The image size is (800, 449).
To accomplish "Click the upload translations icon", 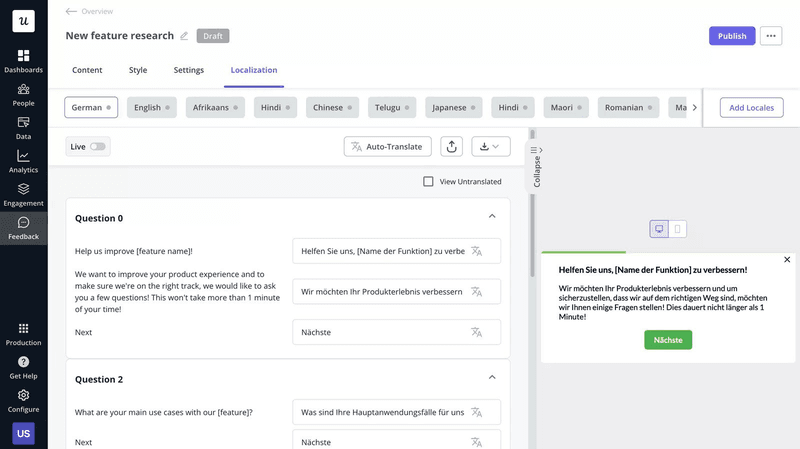I will pos(452,147).
